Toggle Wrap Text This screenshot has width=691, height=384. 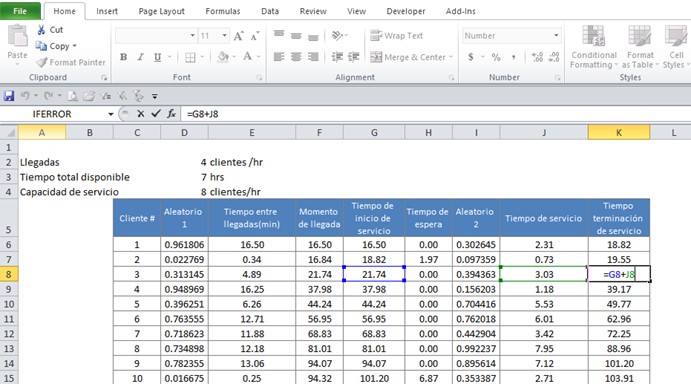(397, 36)
